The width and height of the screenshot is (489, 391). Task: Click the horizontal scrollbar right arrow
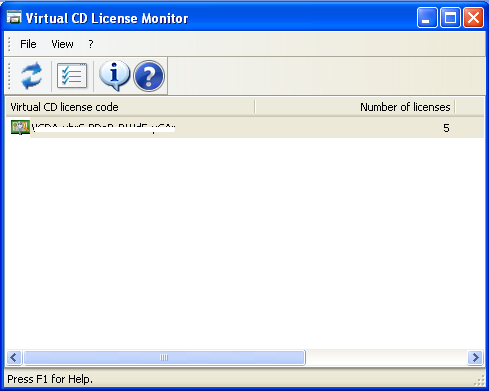475,358
